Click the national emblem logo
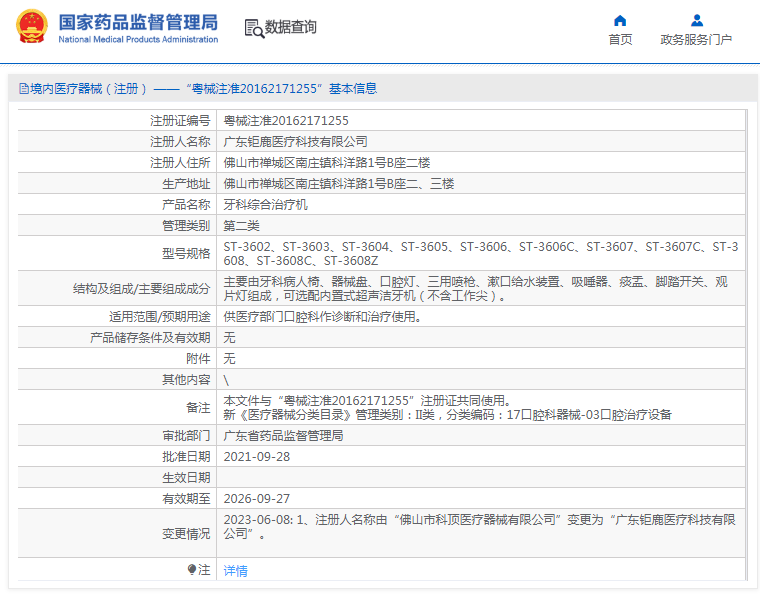The width and height of the screenshot is (760, 602). (32, 26)
